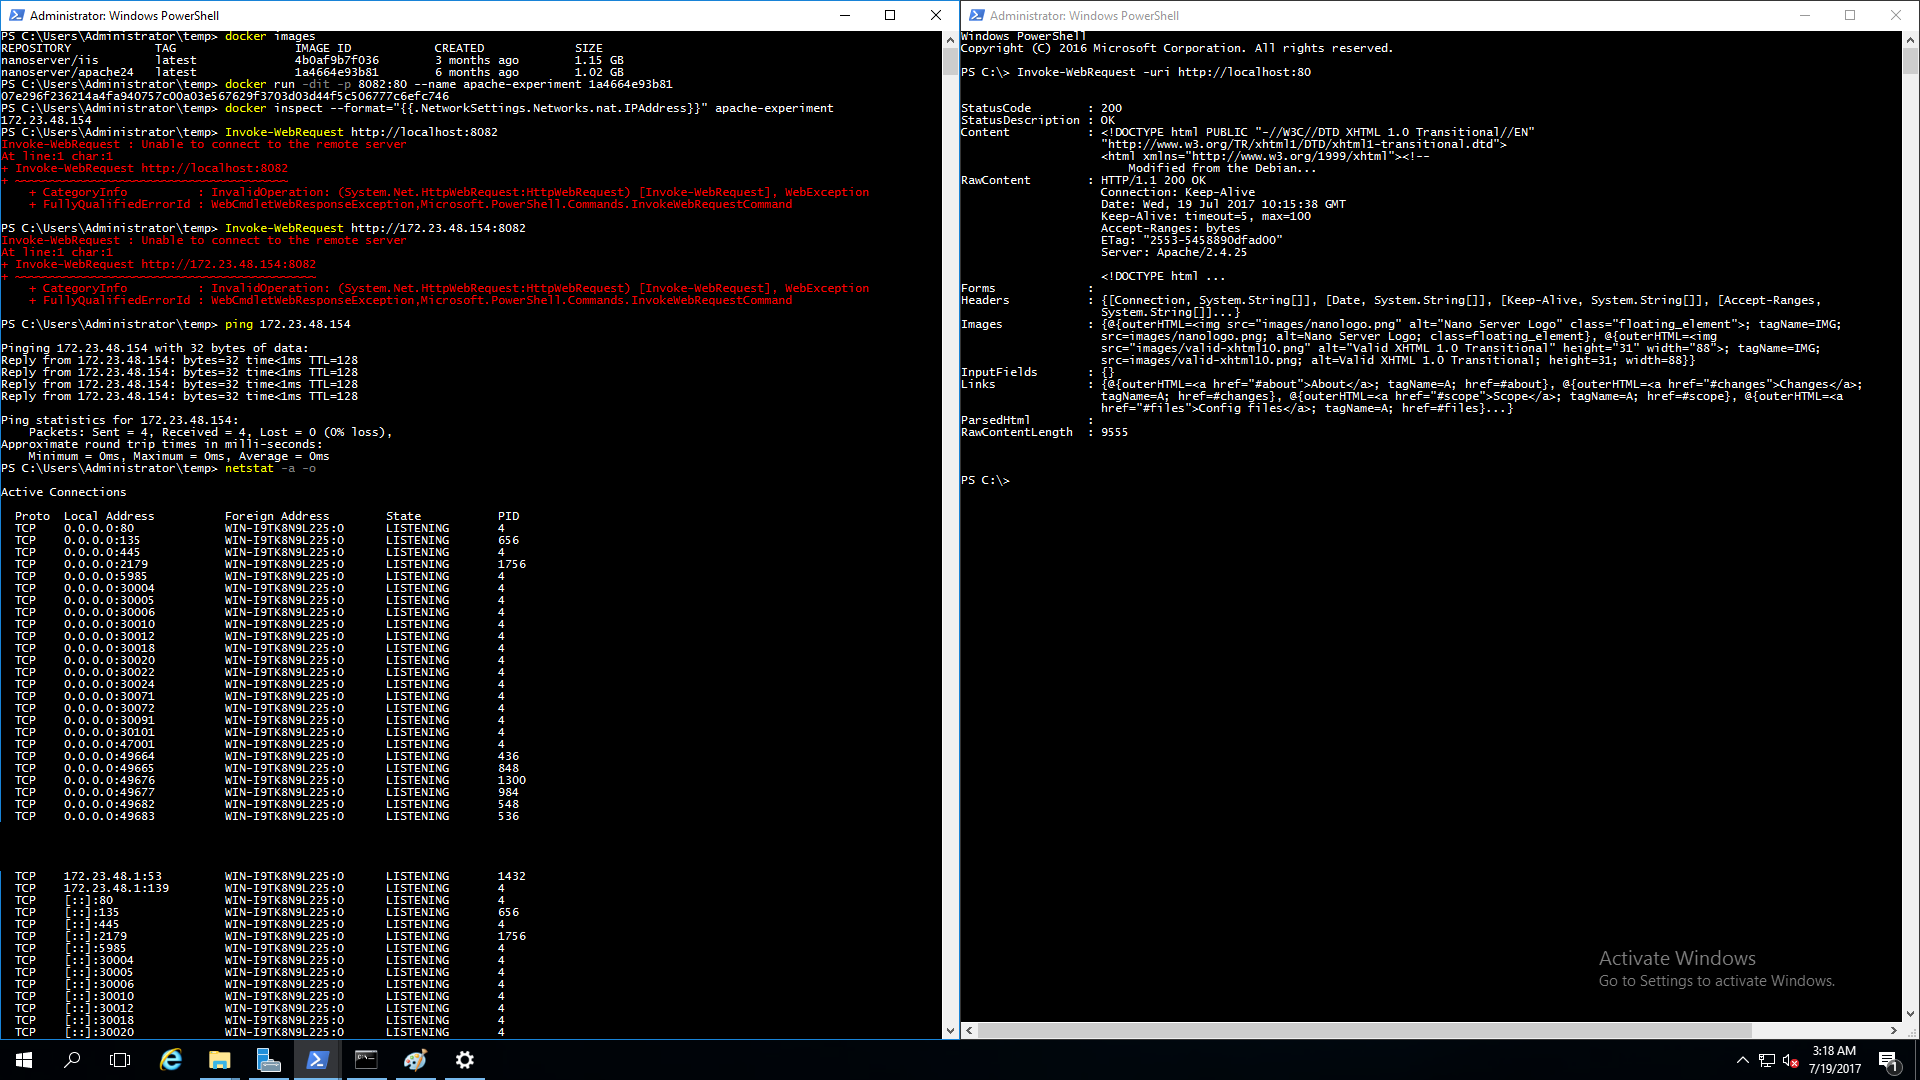
Task: Click the 'InputFields' label
Action: (x=999, y=372)
